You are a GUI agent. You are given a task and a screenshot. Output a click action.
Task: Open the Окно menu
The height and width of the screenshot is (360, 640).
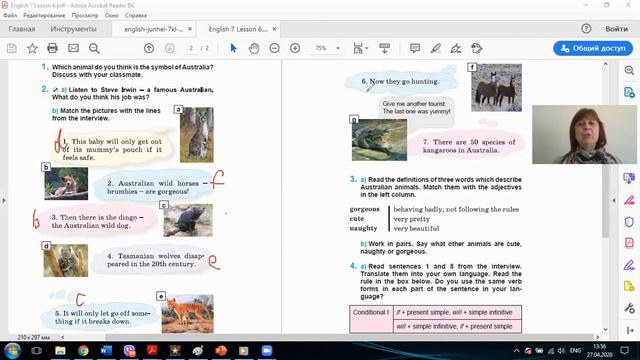point(111,15)
